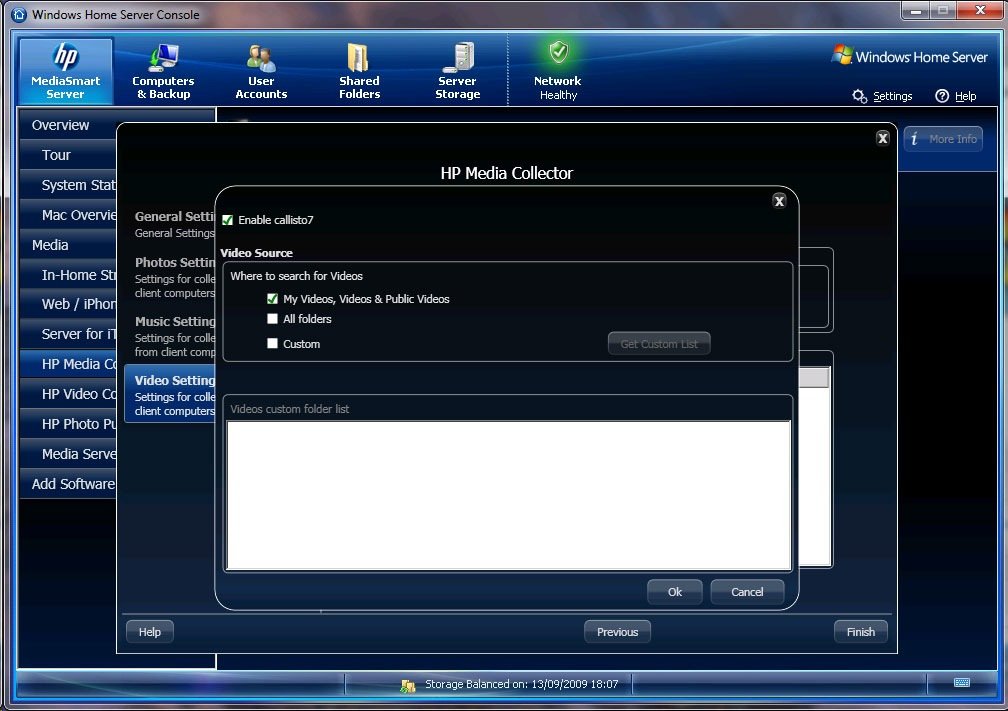Click the Get Custom List button

click(659, 344)
